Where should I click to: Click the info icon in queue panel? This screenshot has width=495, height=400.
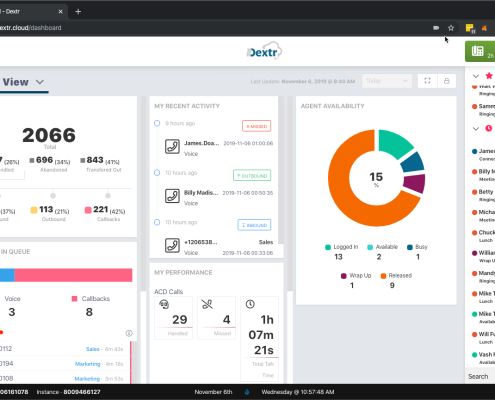(129, 333)
